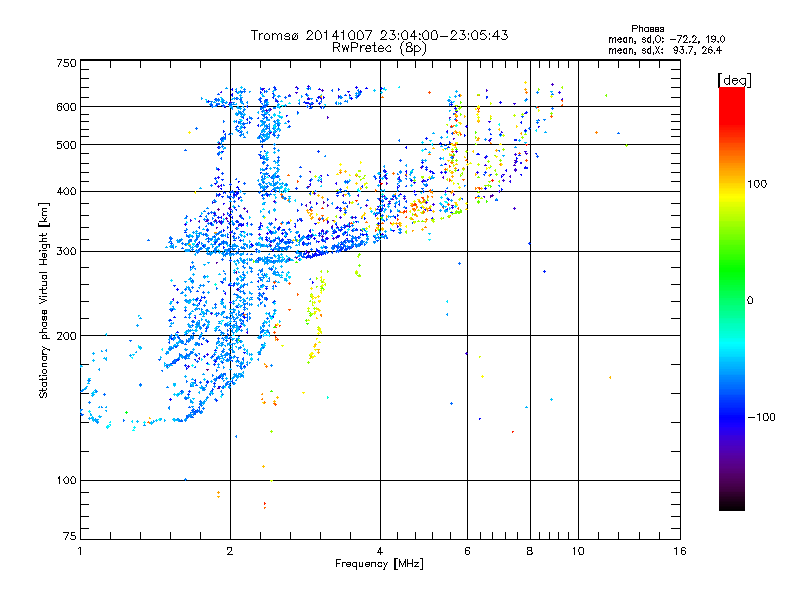The image size is (800, 600).
Task: Click the y-axis tick label "400"
Action: (x=66, y=192)
